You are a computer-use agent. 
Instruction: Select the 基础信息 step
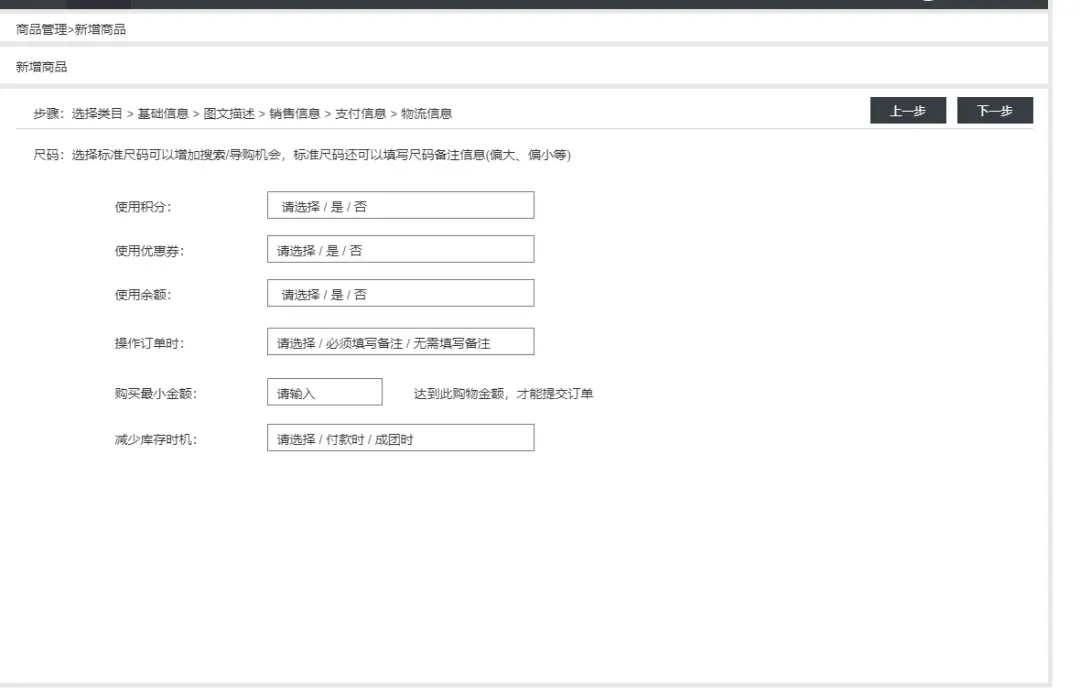163,114
